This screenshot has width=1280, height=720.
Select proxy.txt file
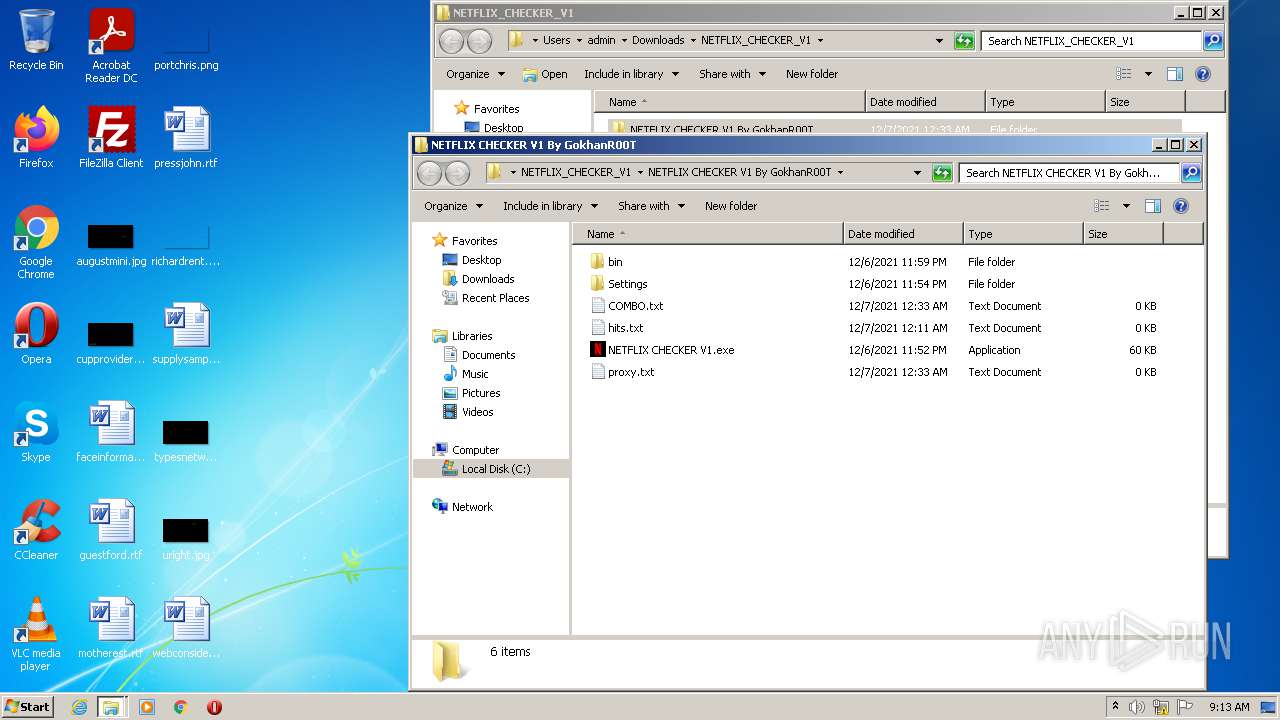point(631,372)
